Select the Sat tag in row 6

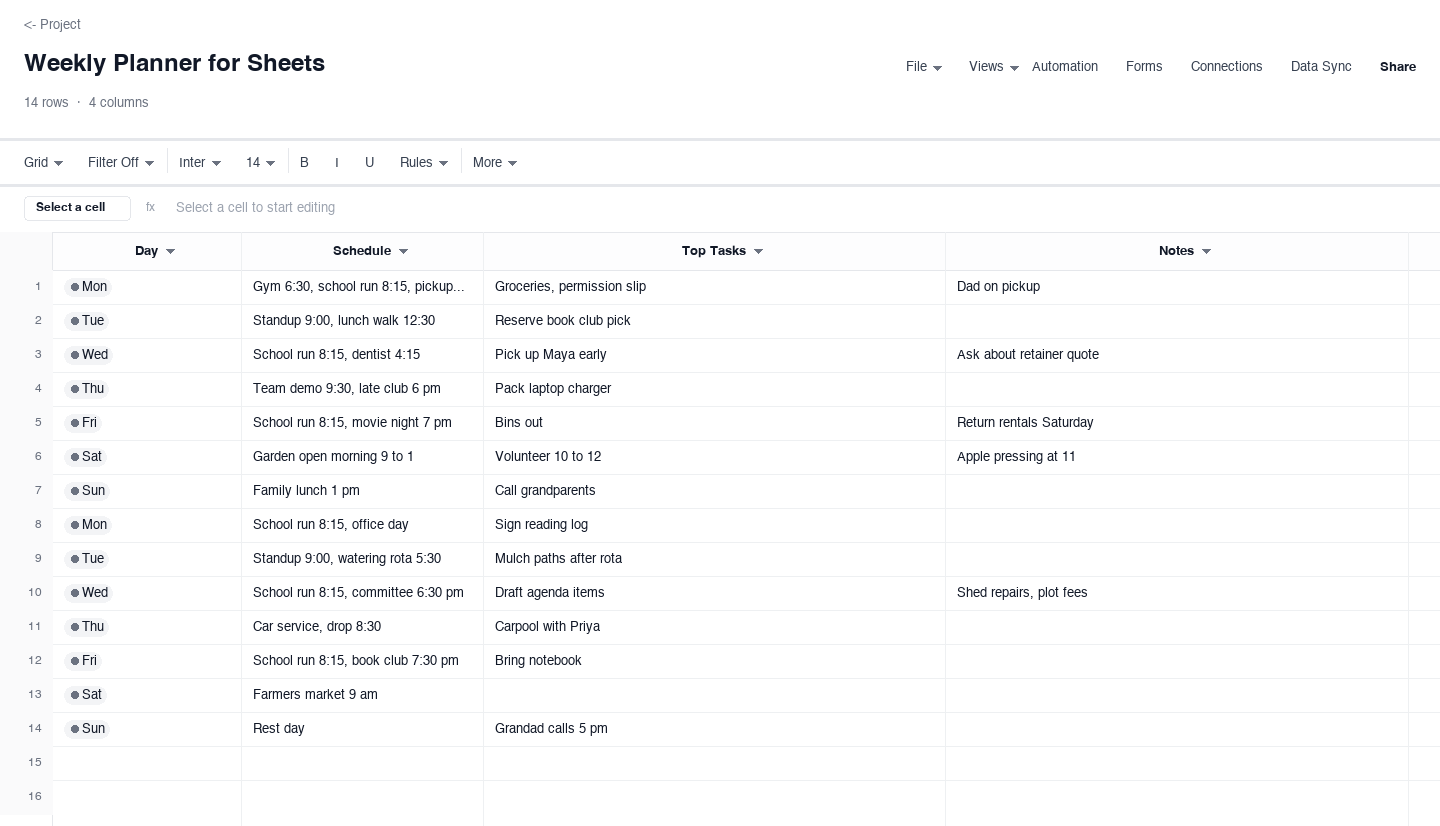coord(85,457)
